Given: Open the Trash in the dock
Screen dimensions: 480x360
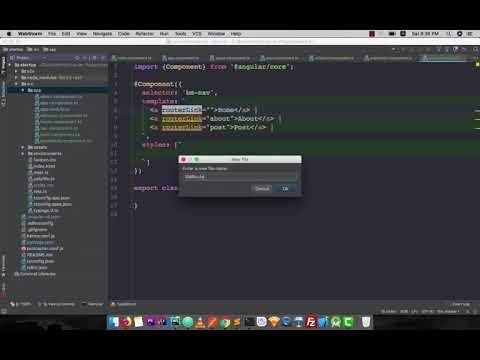Looking at the screenshot, I should tap(366, 322).
